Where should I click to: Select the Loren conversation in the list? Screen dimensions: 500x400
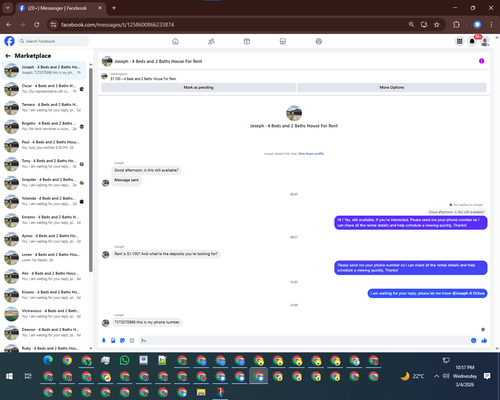pos(44,257)
